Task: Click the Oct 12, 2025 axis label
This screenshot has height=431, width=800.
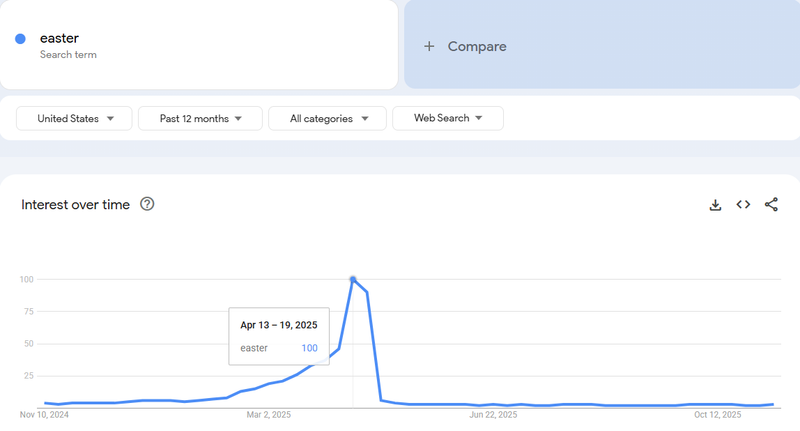Action: click(717, 415)
